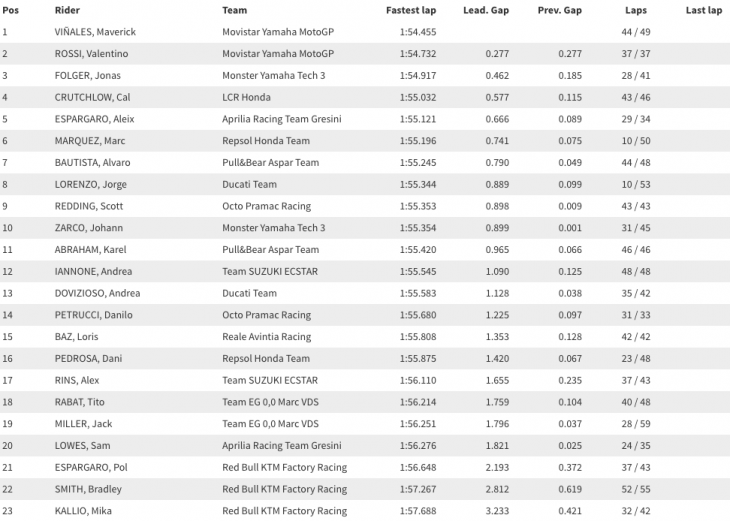Click the Last lap column header
730x521 pixels.
pos(703,11)
